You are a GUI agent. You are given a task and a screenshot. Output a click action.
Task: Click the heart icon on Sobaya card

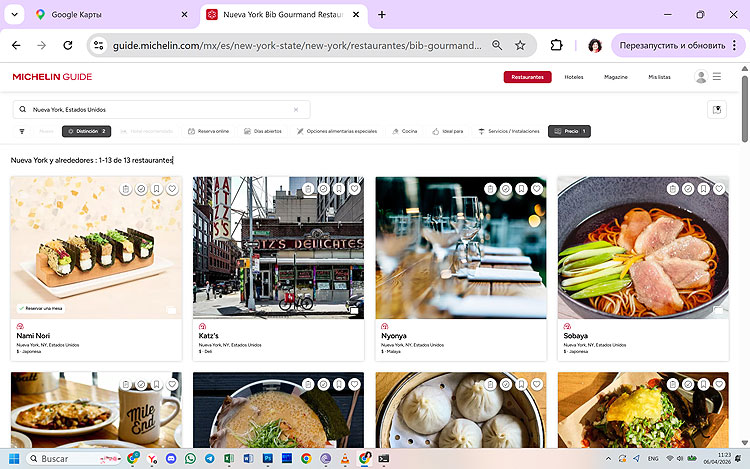coord(719,189)
